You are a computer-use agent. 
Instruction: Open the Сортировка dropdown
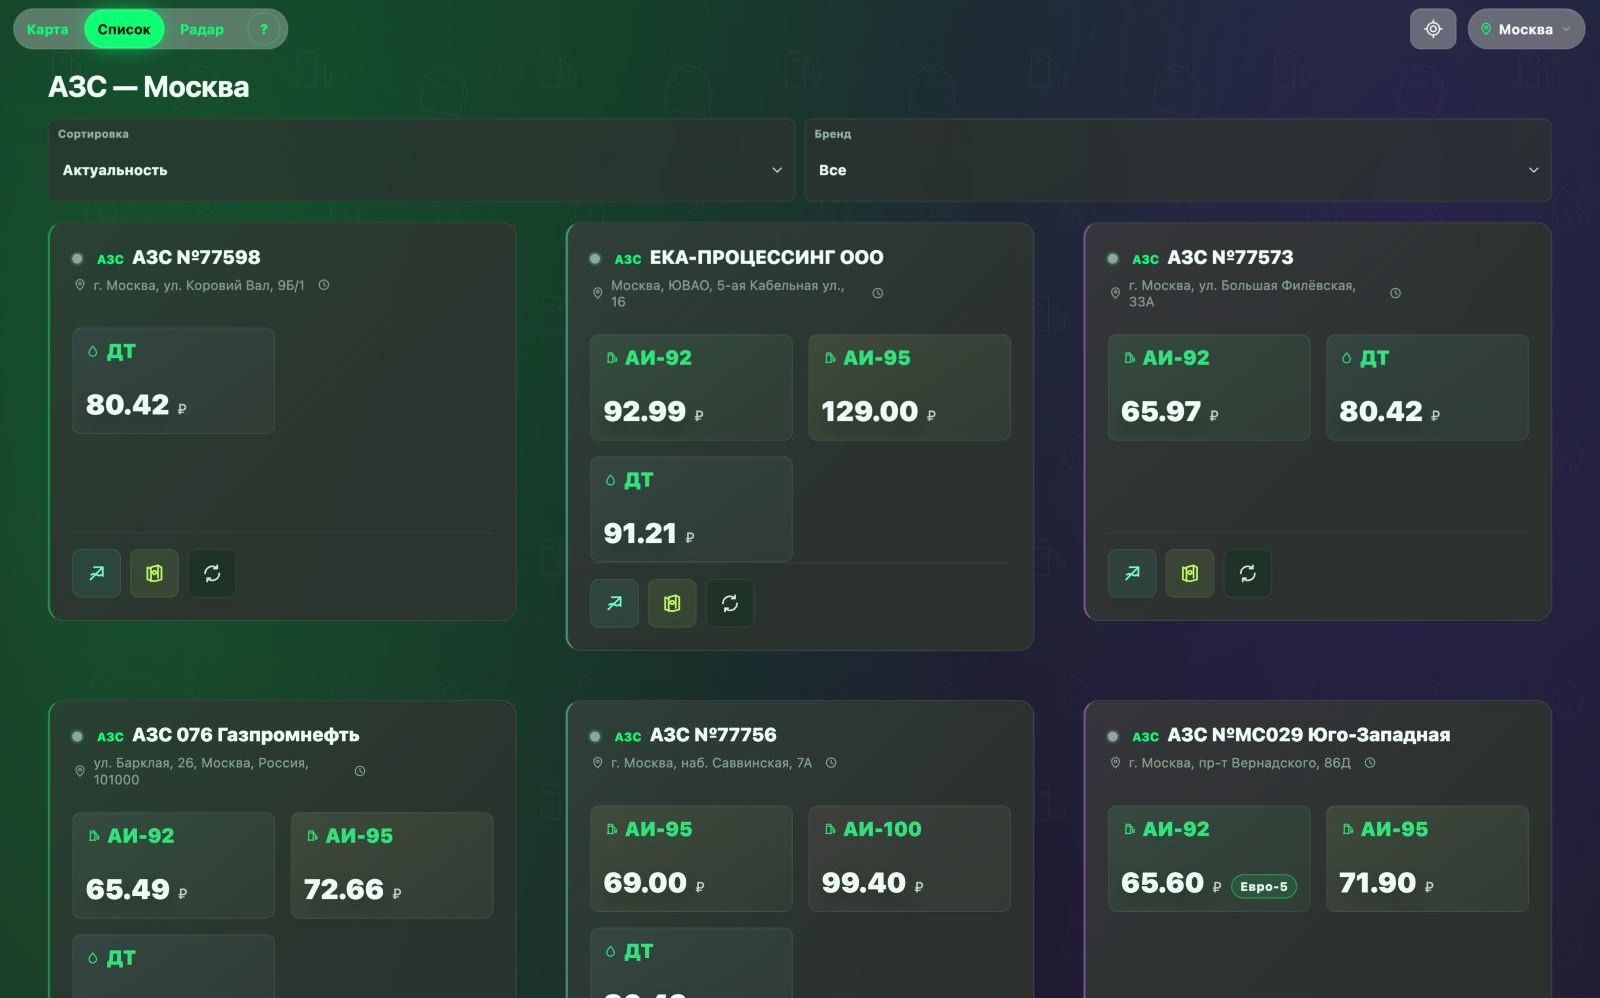tap(422, 160)
